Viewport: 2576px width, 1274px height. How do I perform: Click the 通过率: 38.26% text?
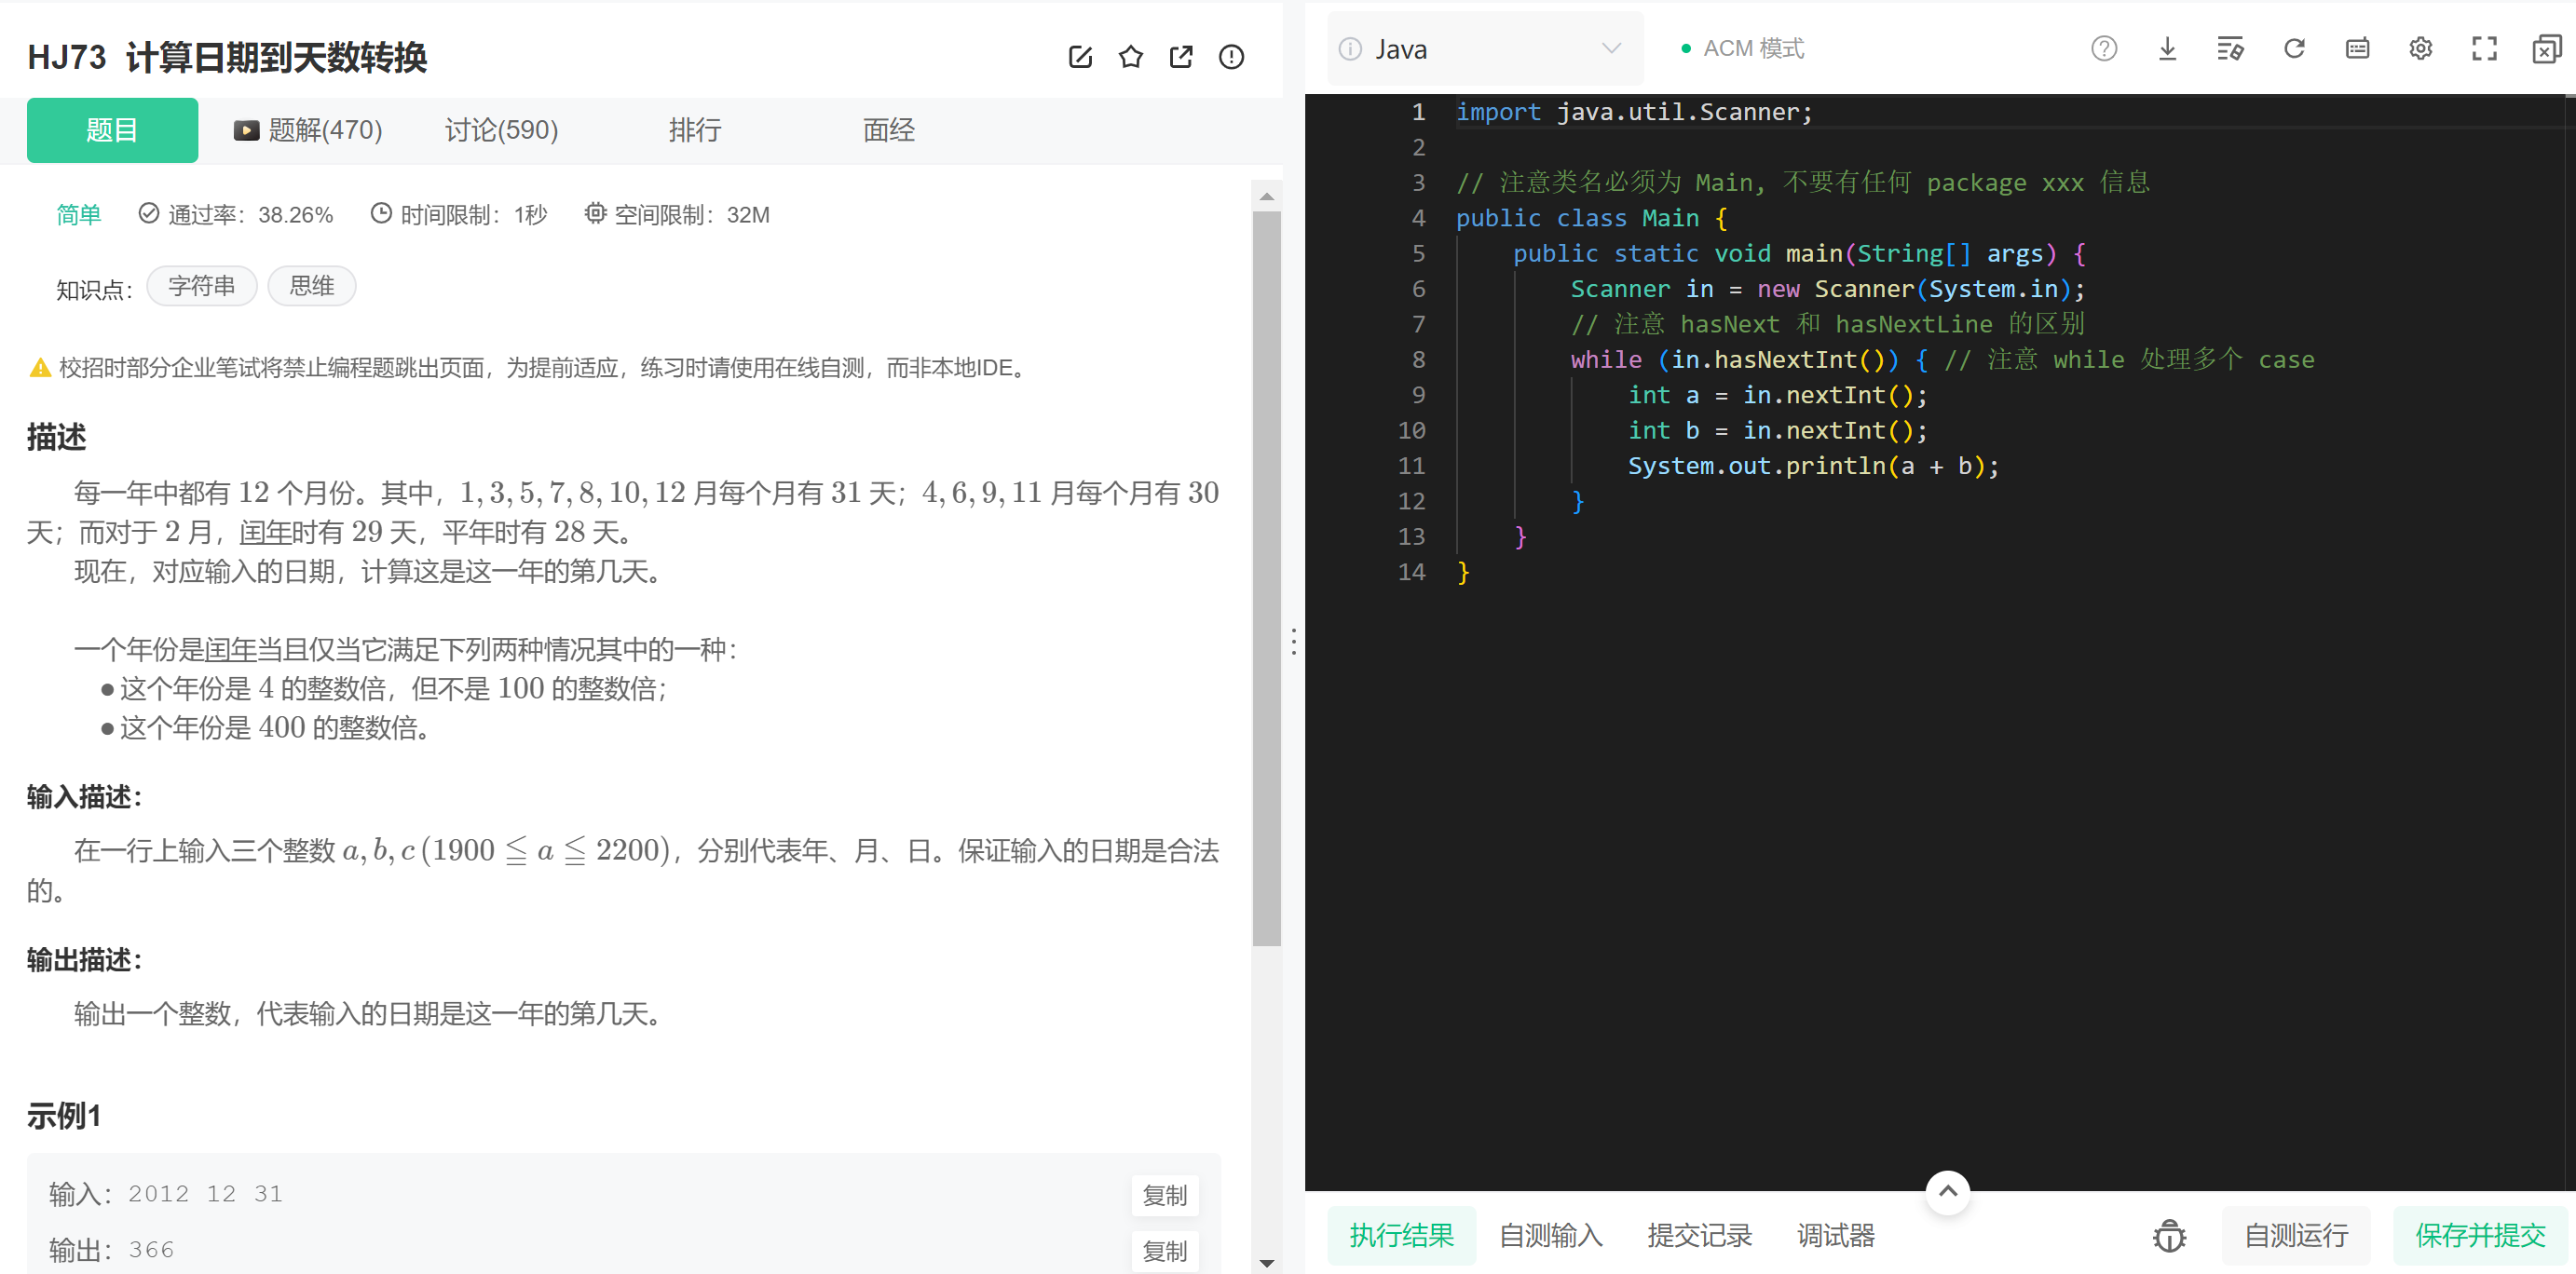click(250, 214)
